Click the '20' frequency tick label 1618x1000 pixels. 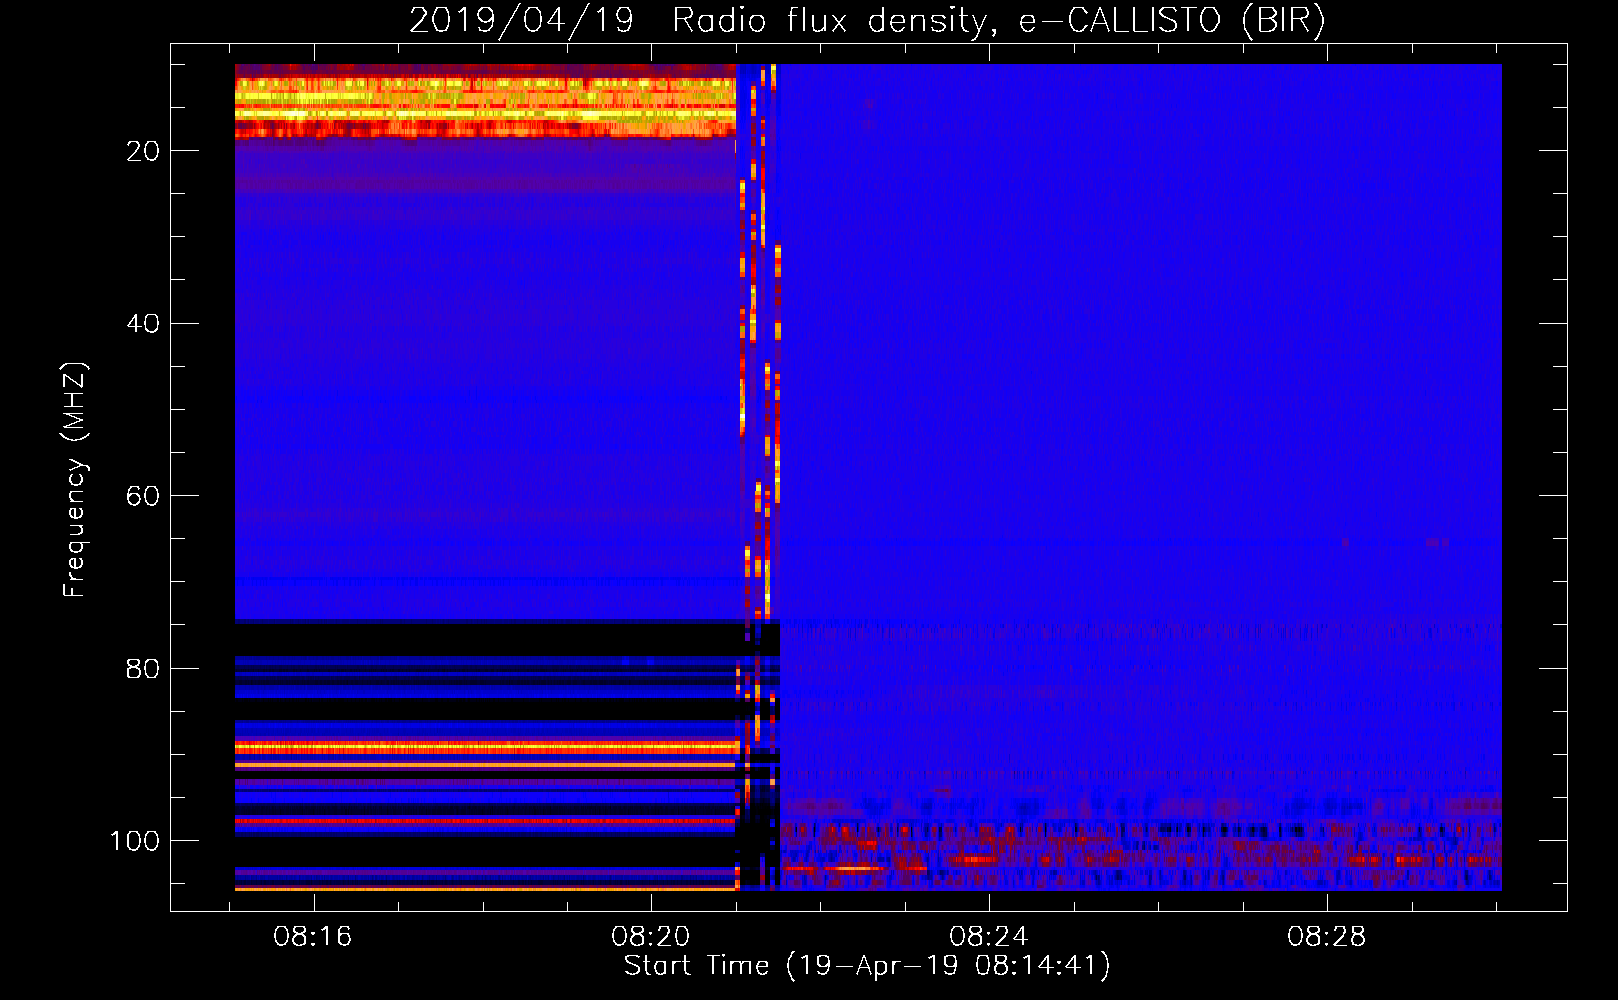[143, 151]
